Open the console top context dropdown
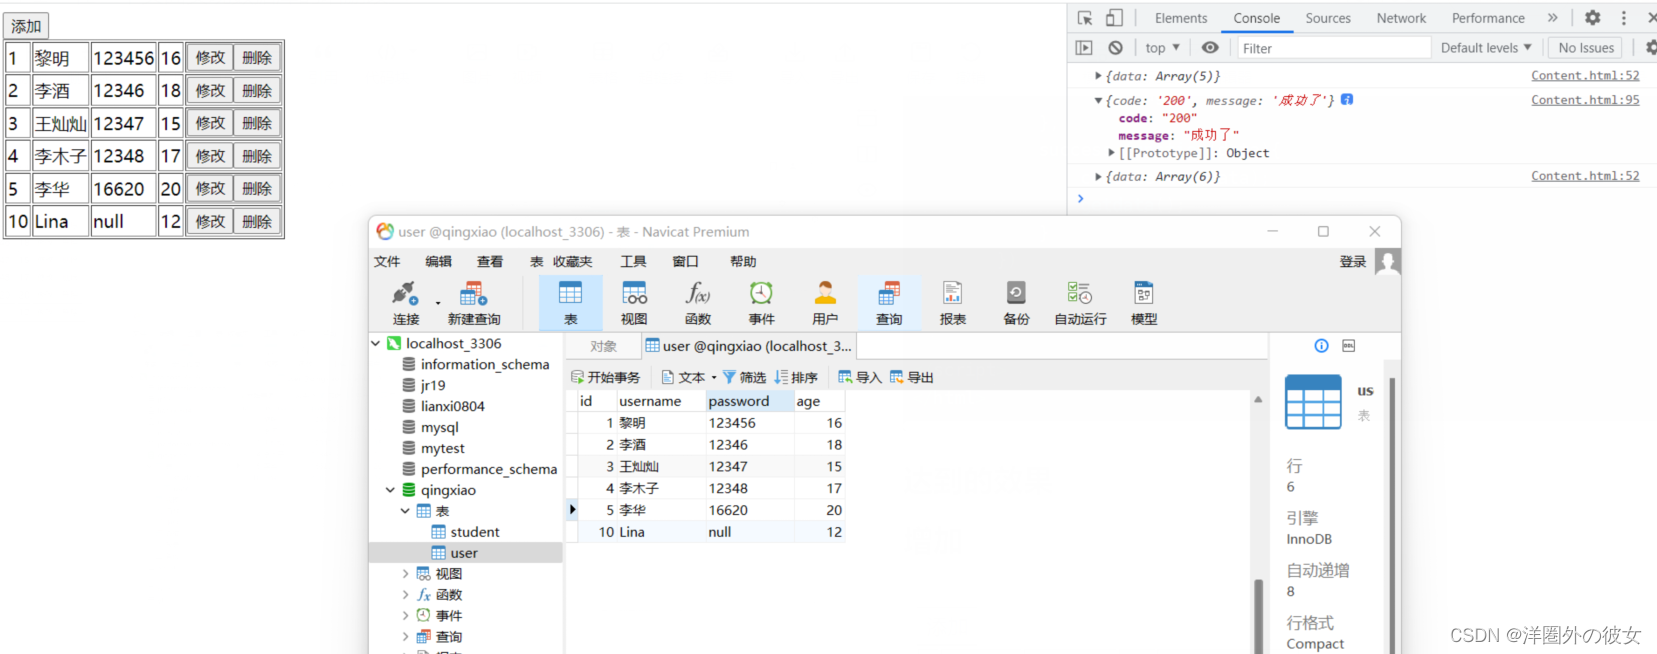This screenshot has width=1657, height=654. click(x=1163, y=48)
